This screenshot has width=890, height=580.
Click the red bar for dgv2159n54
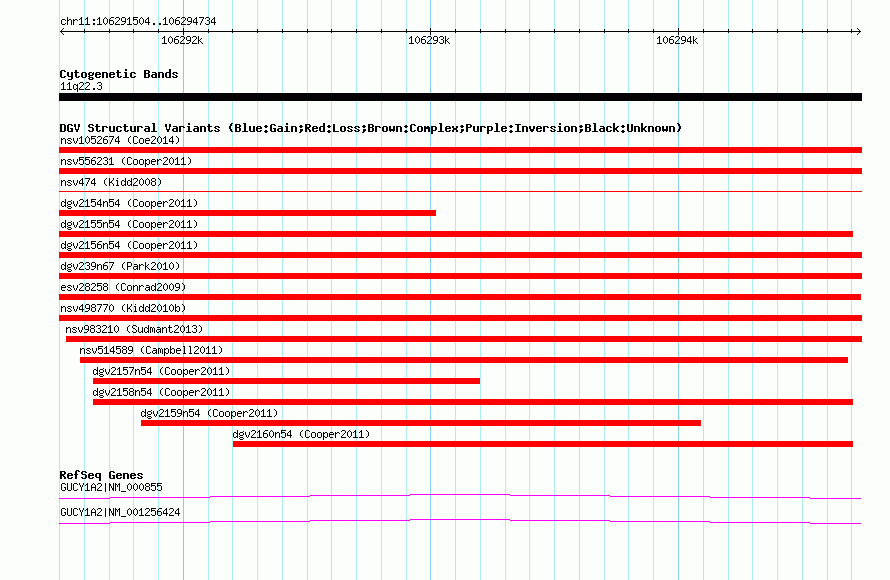pos(421,423)
